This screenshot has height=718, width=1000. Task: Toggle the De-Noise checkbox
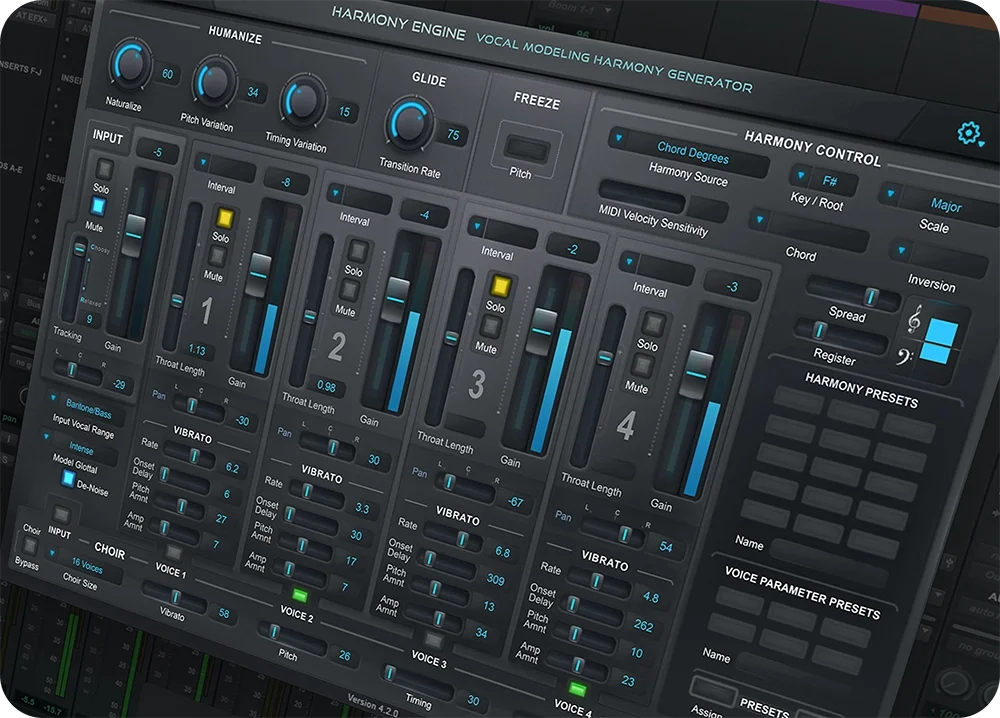pyautogui.click(x=68, y=478)
